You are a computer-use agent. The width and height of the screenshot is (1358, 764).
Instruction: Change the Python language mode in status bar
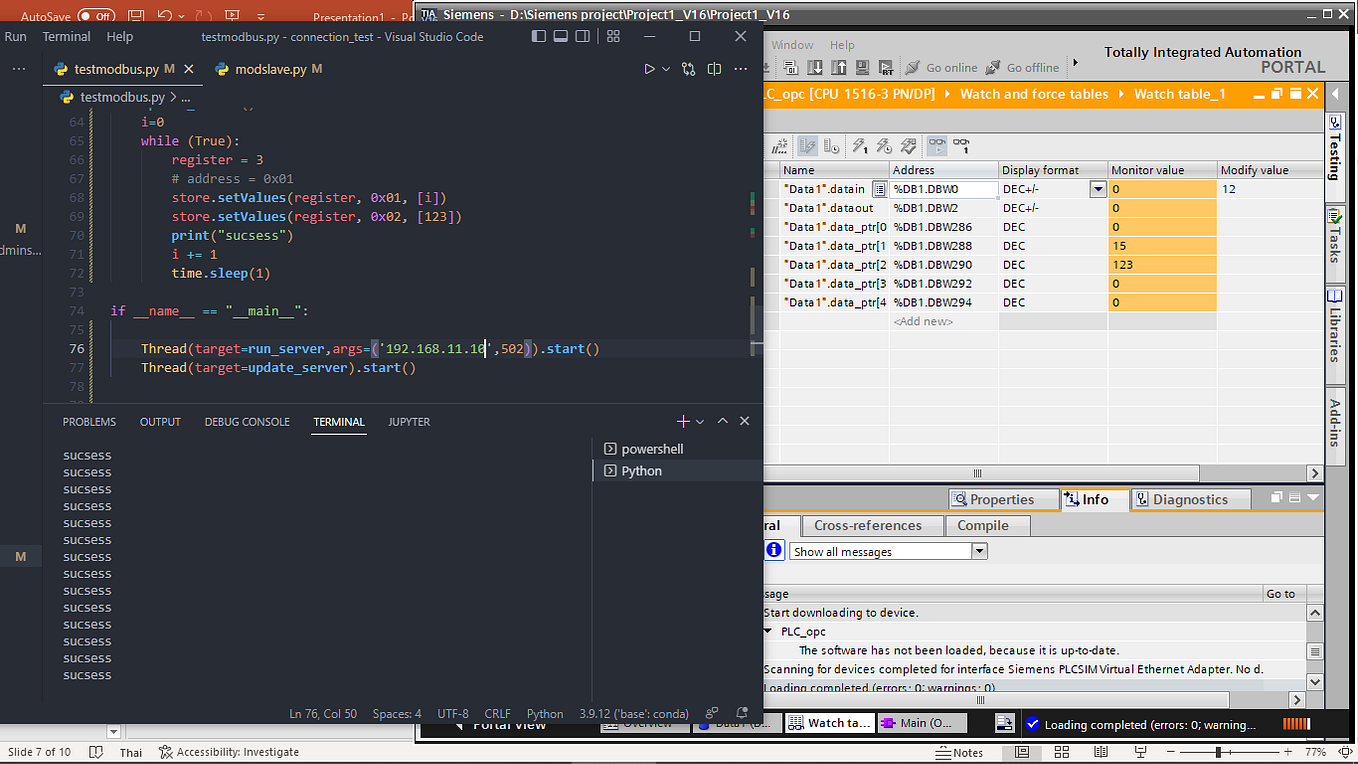click(545, 714)
